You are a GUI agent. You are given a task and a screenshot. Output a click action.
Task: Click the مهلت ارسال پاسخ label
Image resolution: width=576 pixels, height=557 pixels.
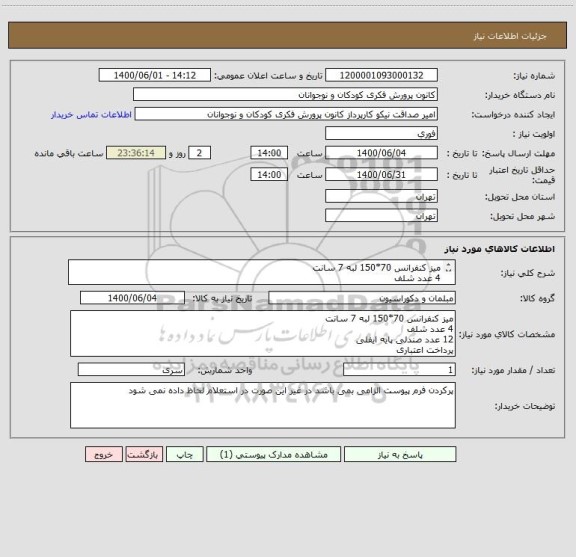(x=518, y=153)
